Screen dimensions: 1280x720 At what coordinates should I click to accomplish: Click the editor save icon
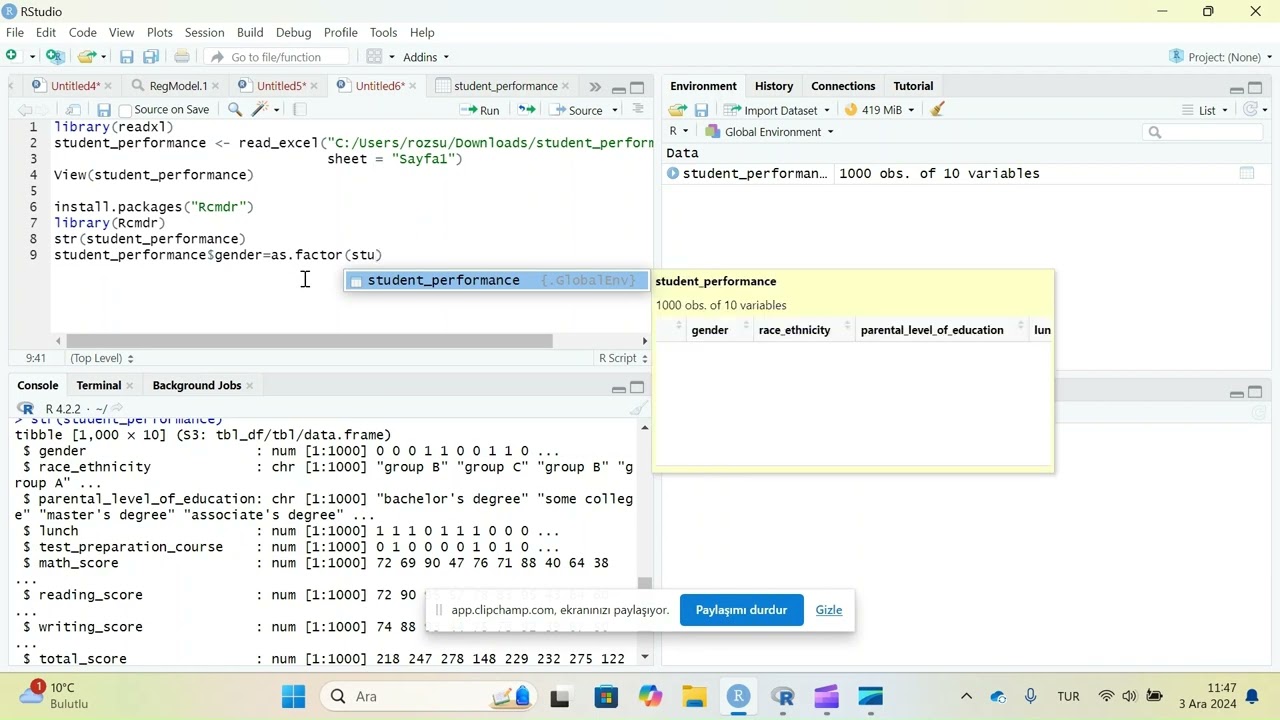tap(104, 110)
